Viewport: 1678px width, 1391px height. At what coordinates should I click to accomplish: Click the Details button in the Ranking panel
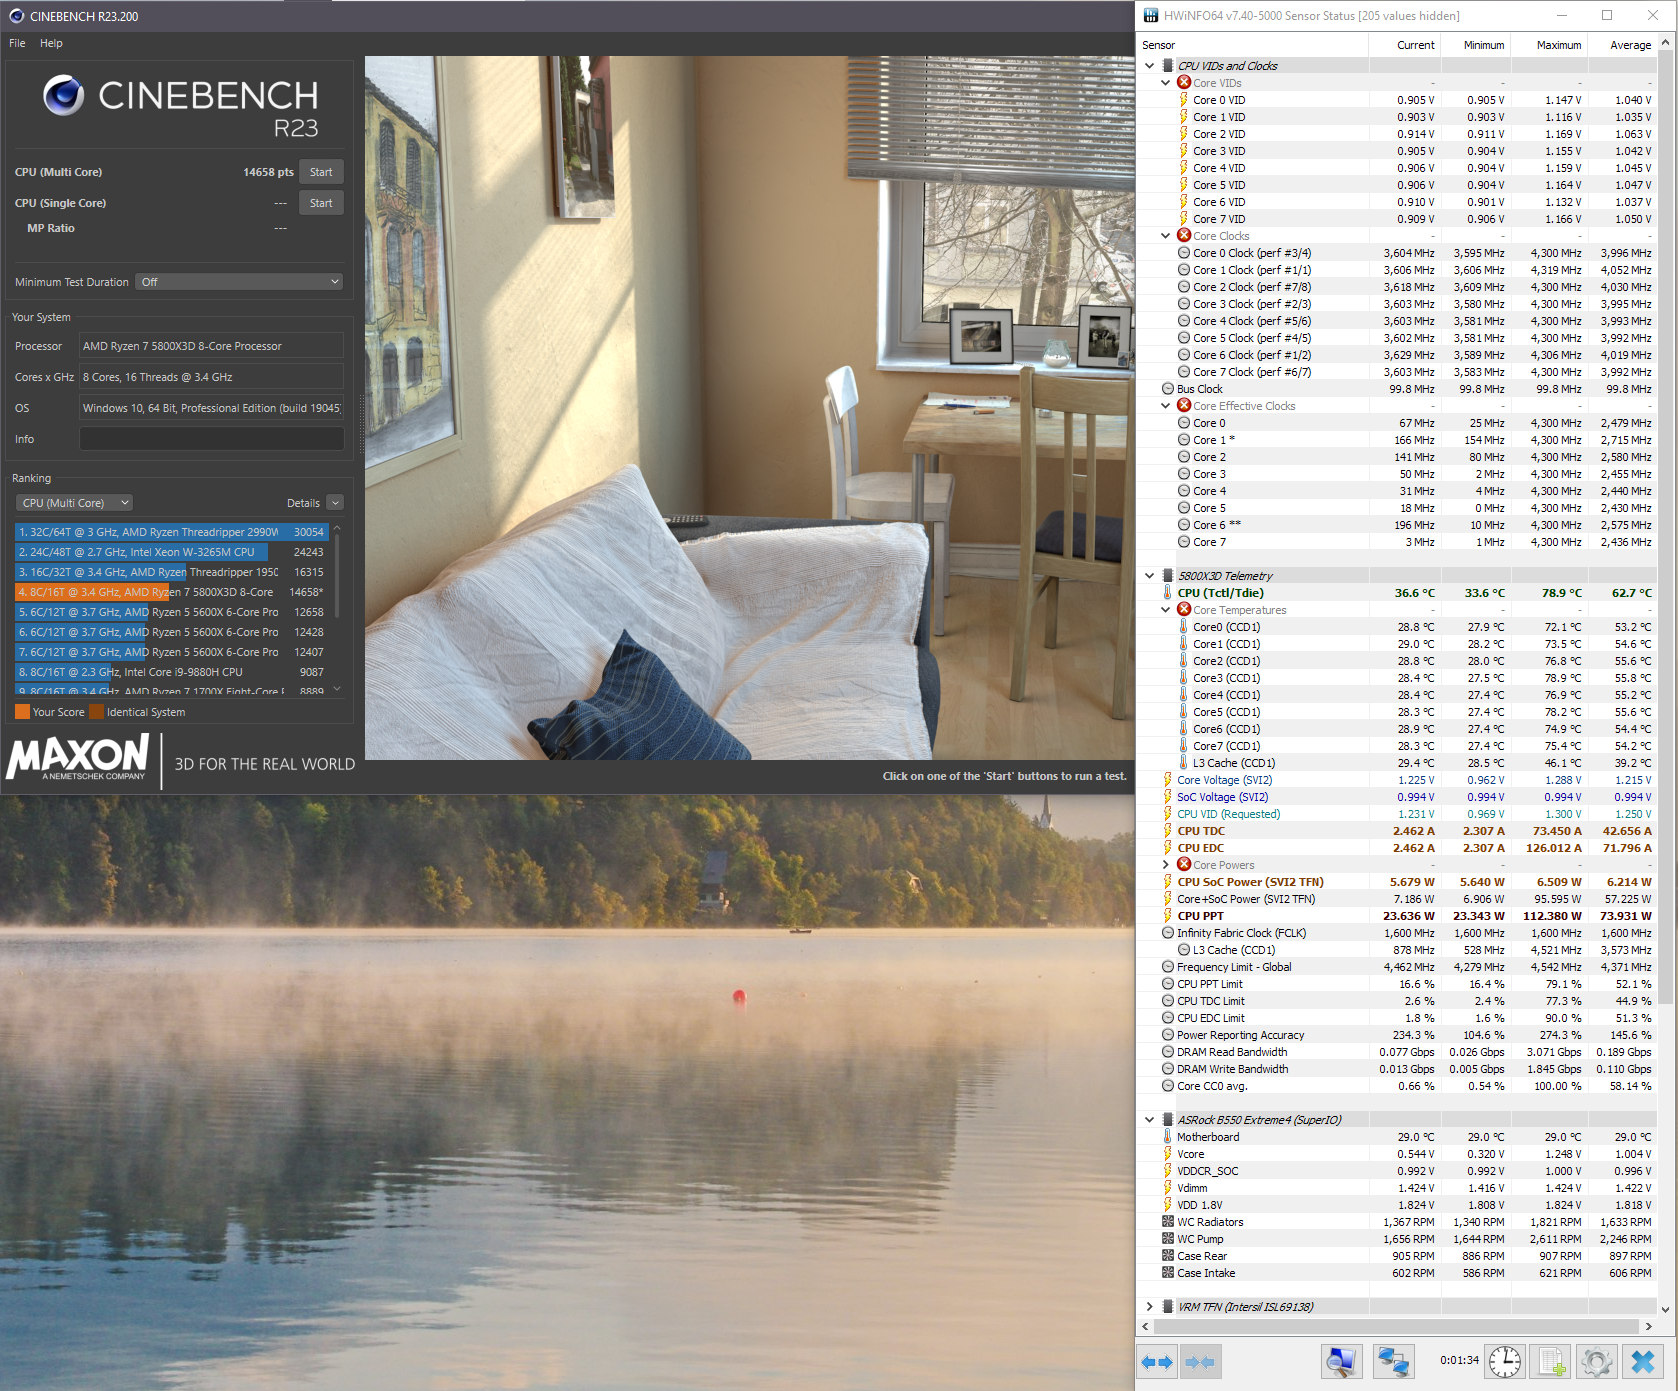pos(303,503)
